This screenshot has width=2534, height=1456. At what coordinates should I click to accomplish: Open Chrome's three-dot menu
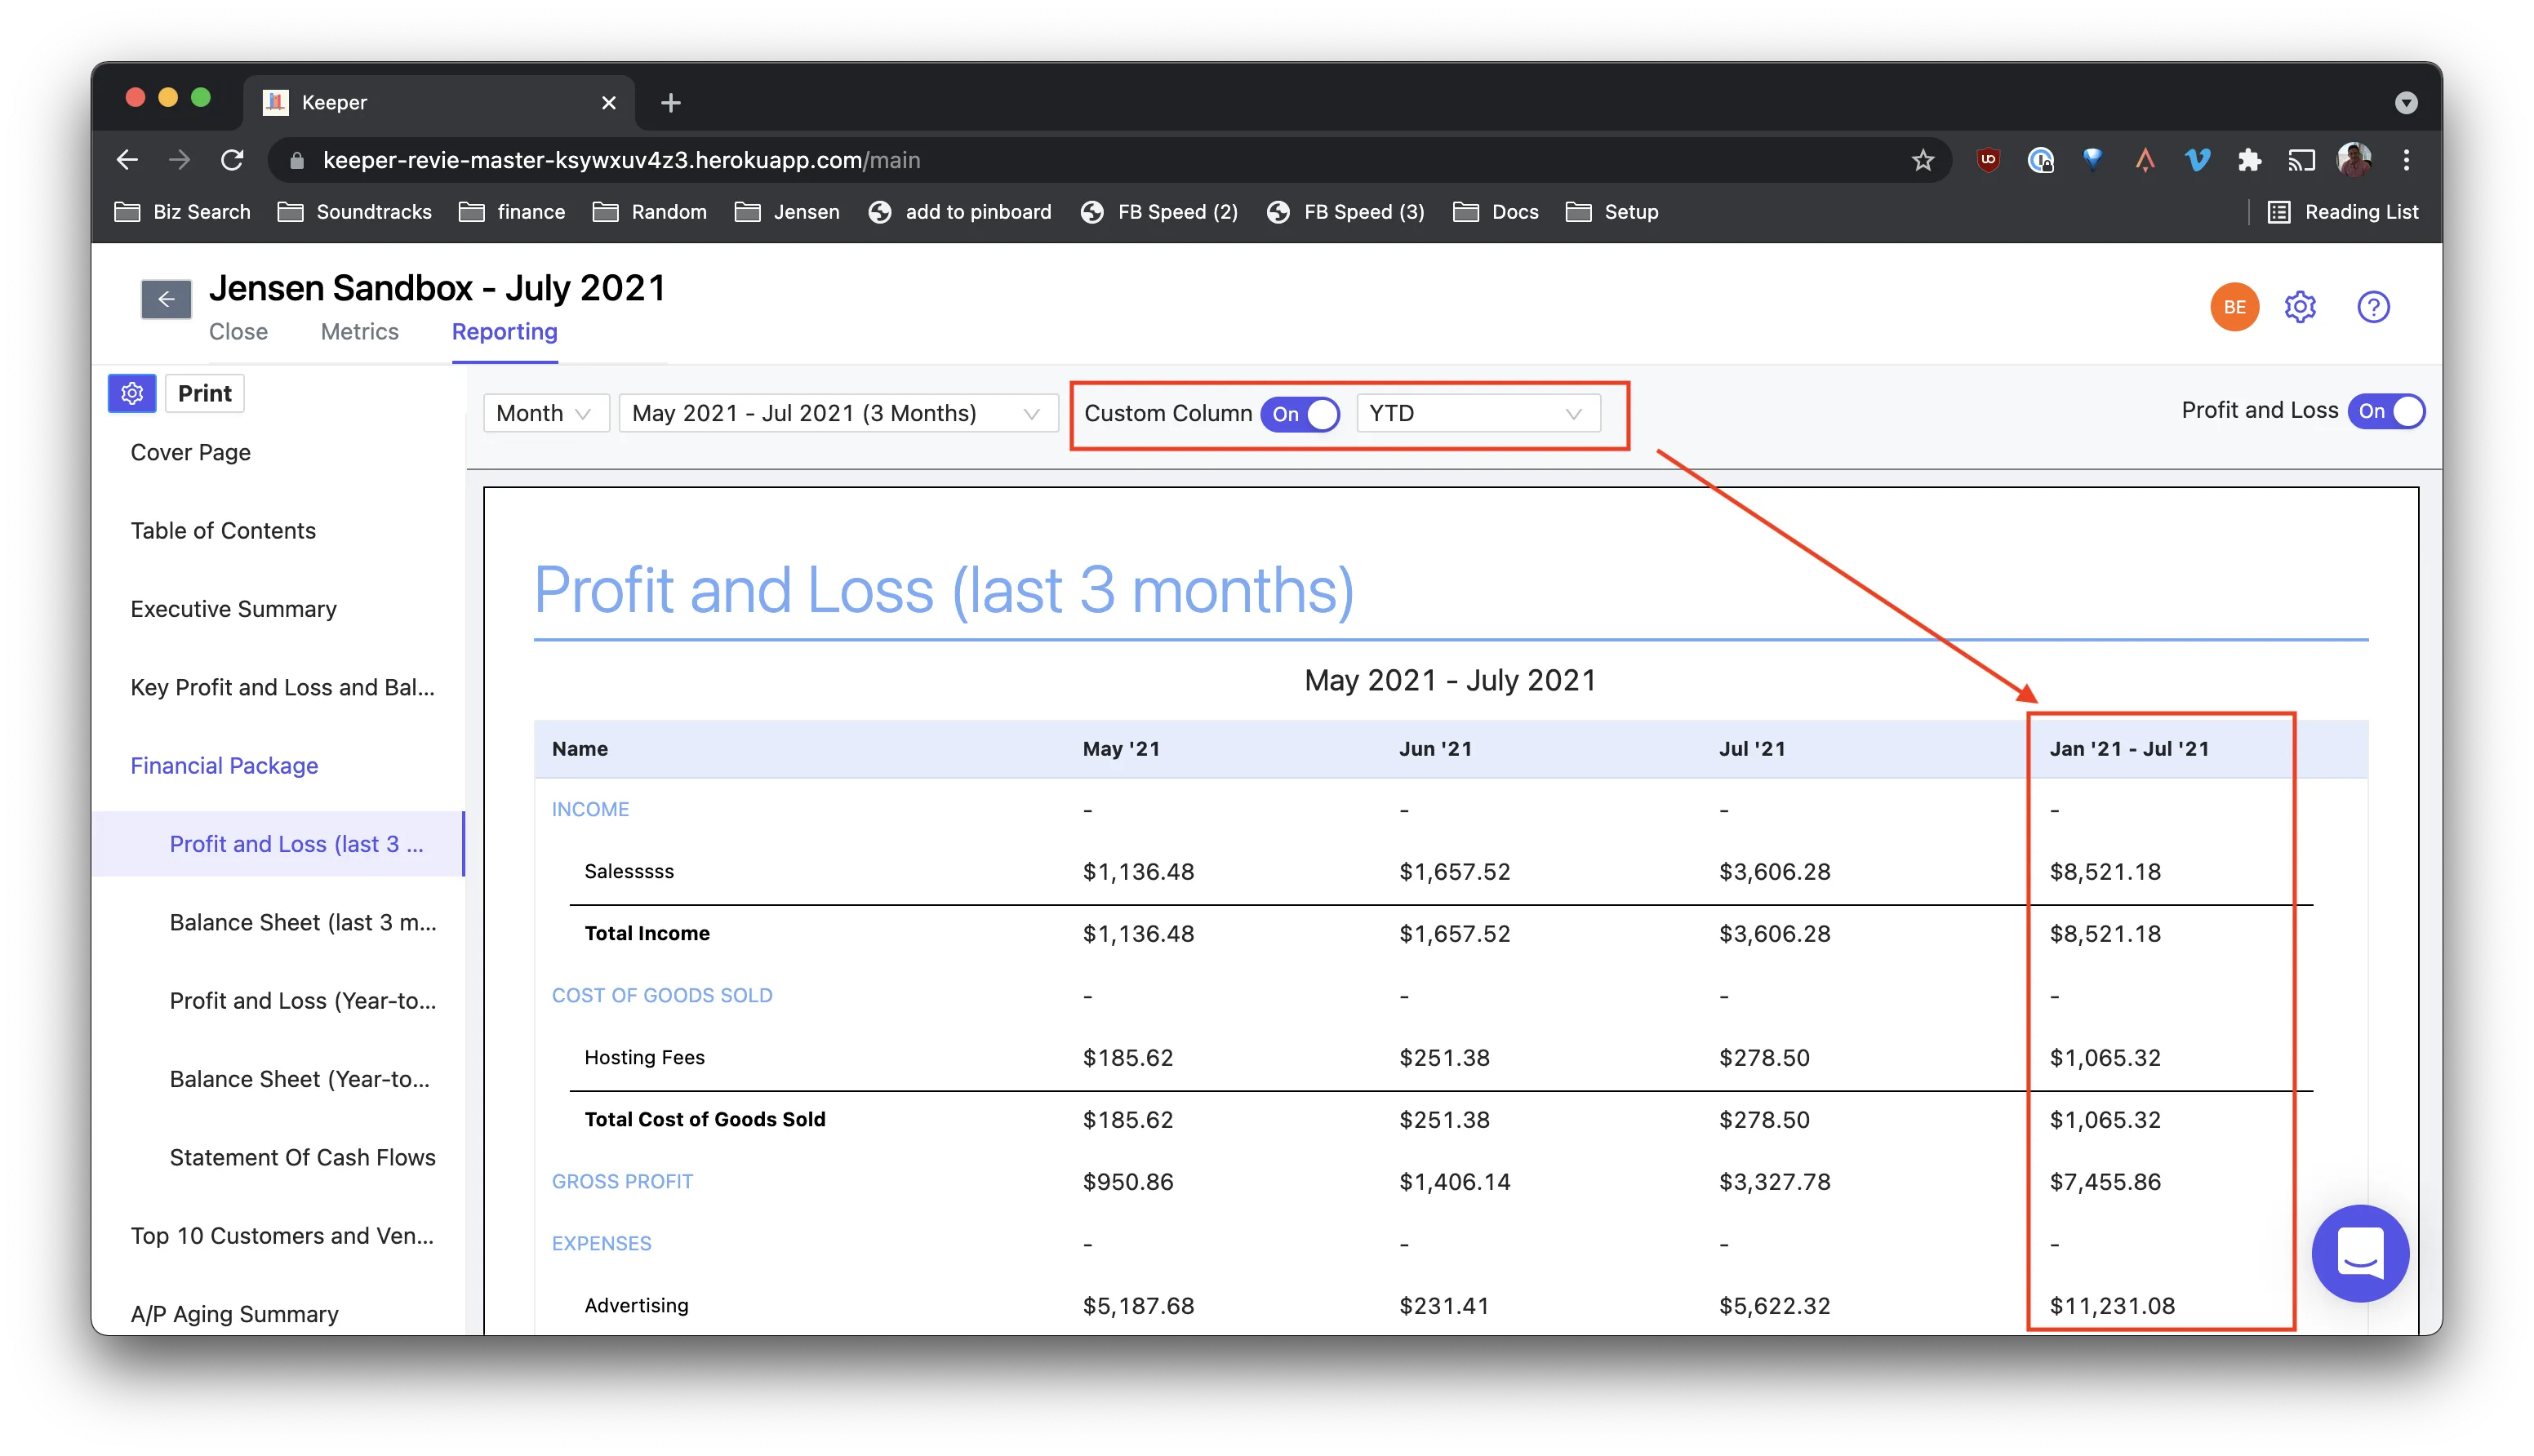point(2406,160)
